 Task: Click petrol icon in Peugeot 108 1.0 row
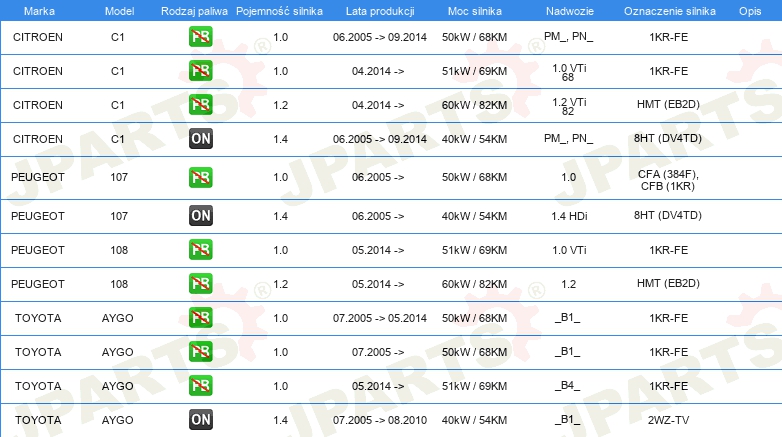tap(200, 250)
